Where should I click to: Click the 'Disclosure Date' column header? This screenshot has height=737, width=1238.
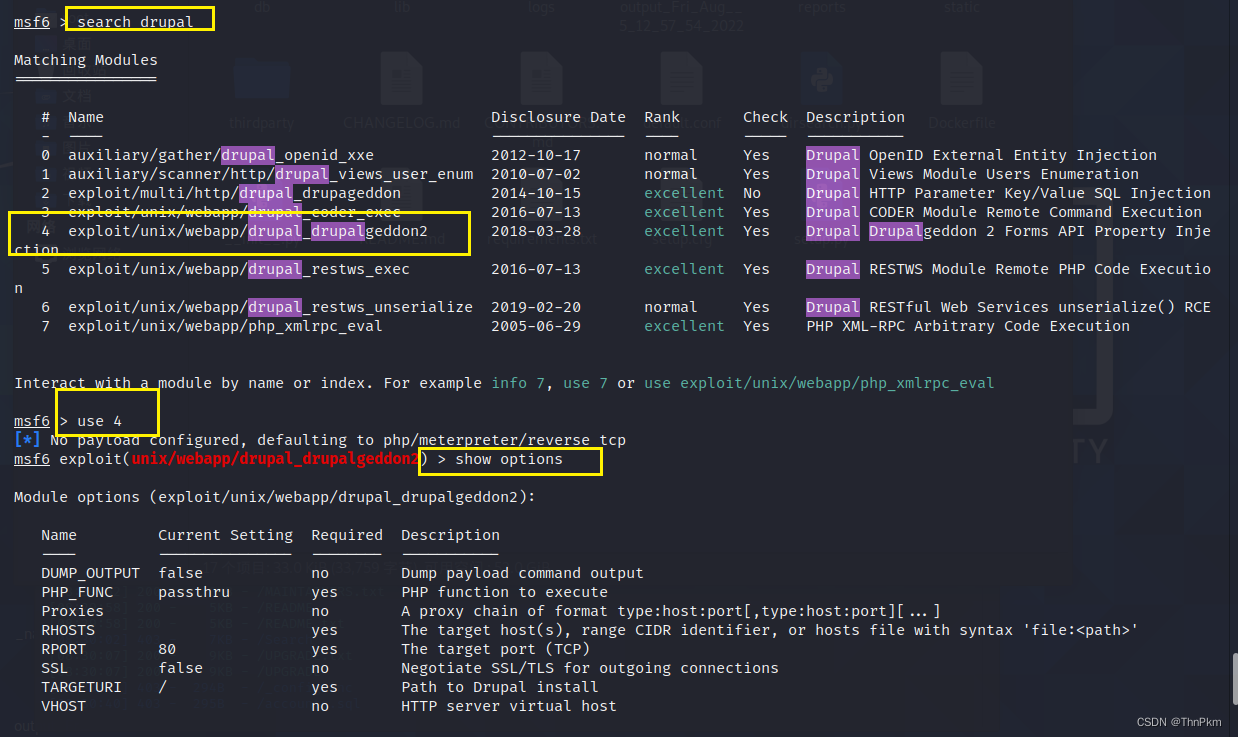tap(558, 117)
